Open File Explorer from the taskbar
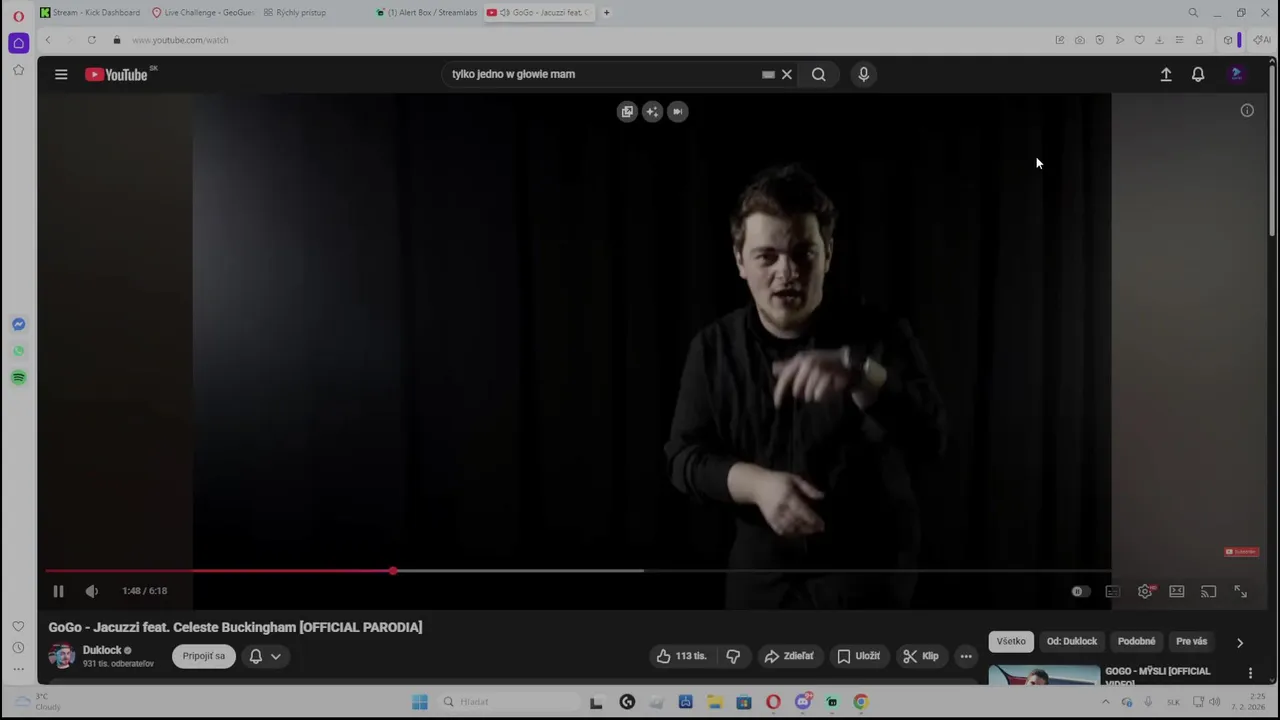The height and width of the screenshot is (720, 1280). (x=715, y=702)
